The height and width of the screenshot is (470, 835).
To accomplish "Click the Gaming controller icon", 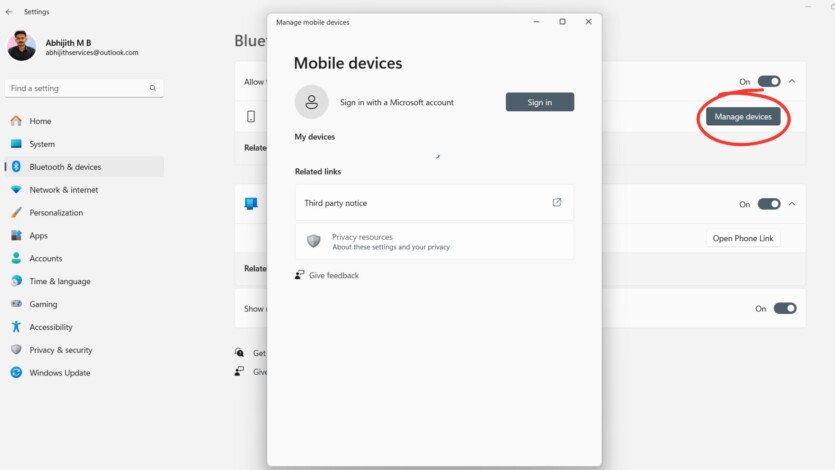I will [16, 303].
